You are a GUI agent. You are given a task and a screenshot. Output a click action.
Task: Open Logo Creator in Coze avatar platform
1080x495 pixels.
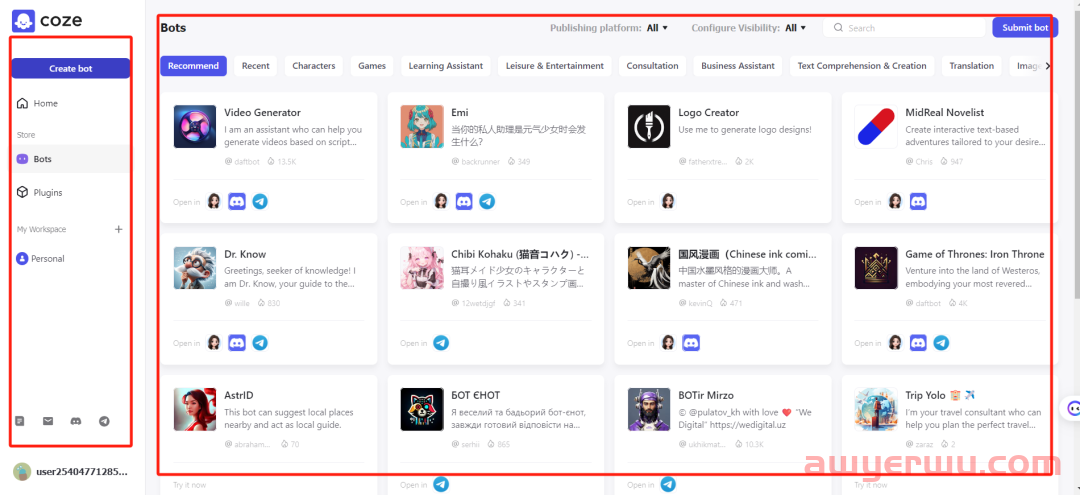[668, 201]
